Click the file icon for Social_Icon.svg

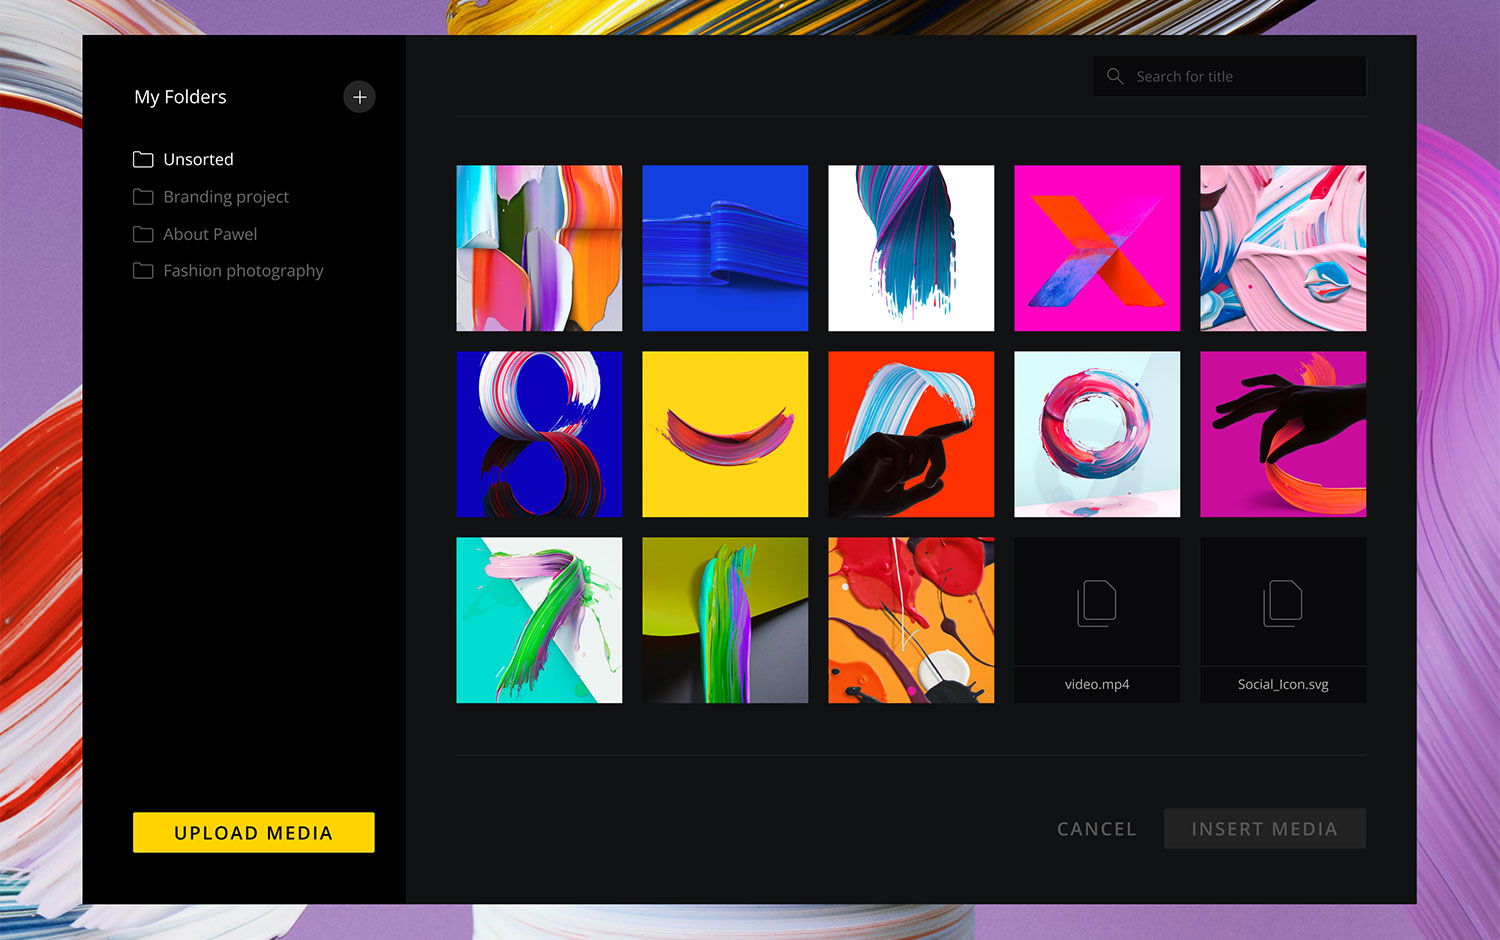[1283, 602]
